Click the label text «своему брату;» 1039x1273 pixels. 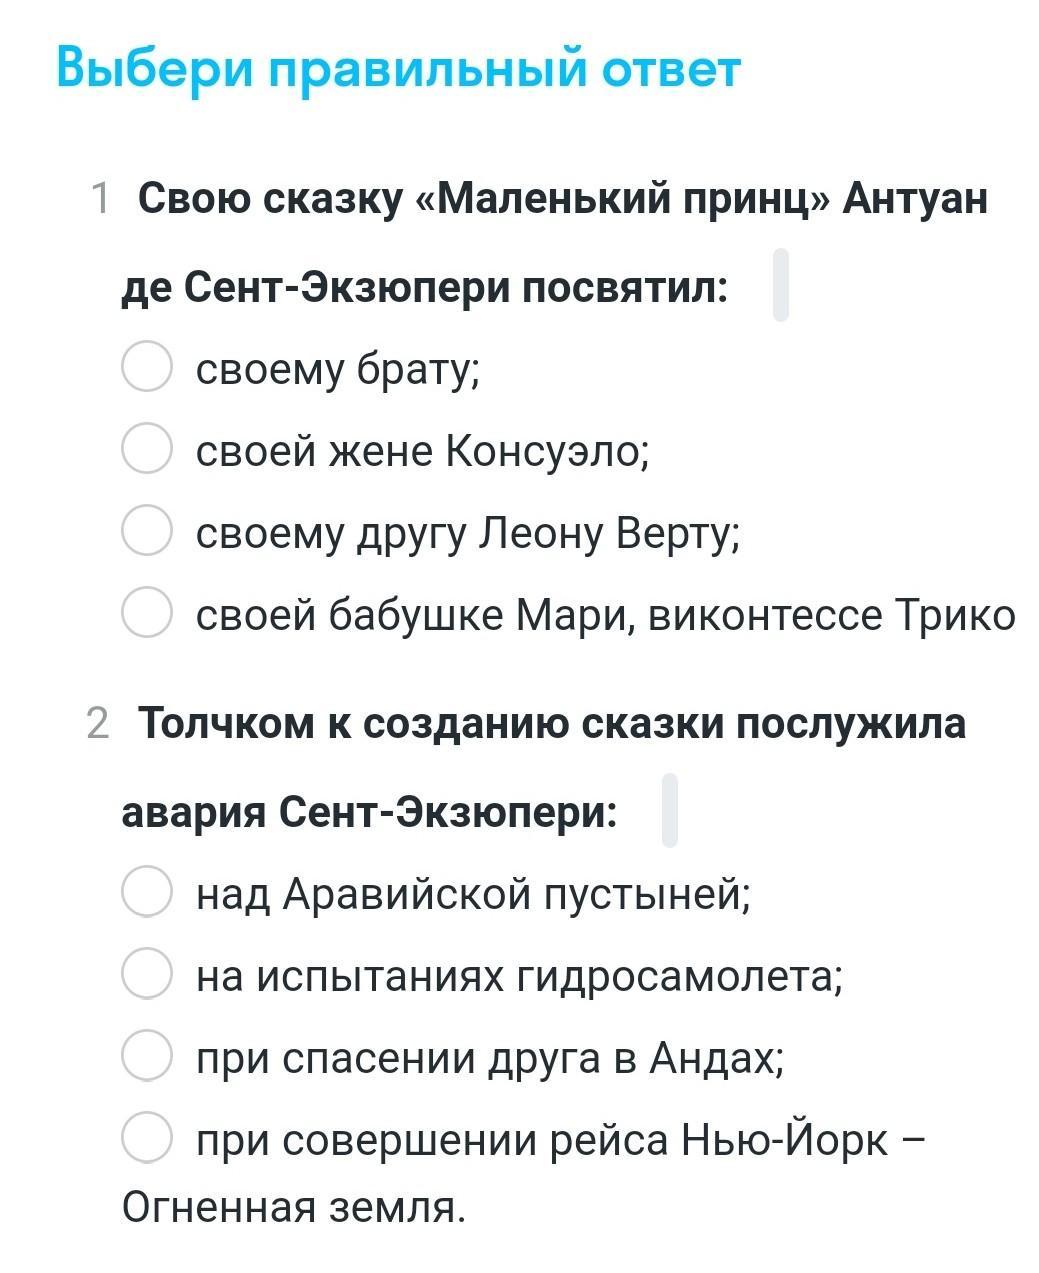(x=338, y=369)
